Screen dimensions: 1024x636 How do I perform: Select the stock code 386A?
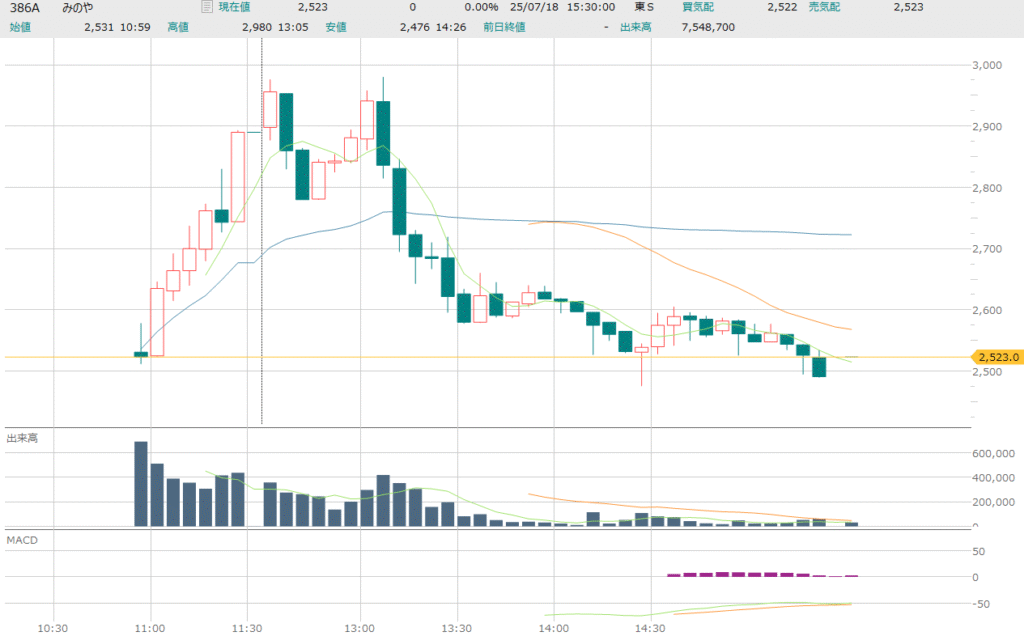[25, 8]
